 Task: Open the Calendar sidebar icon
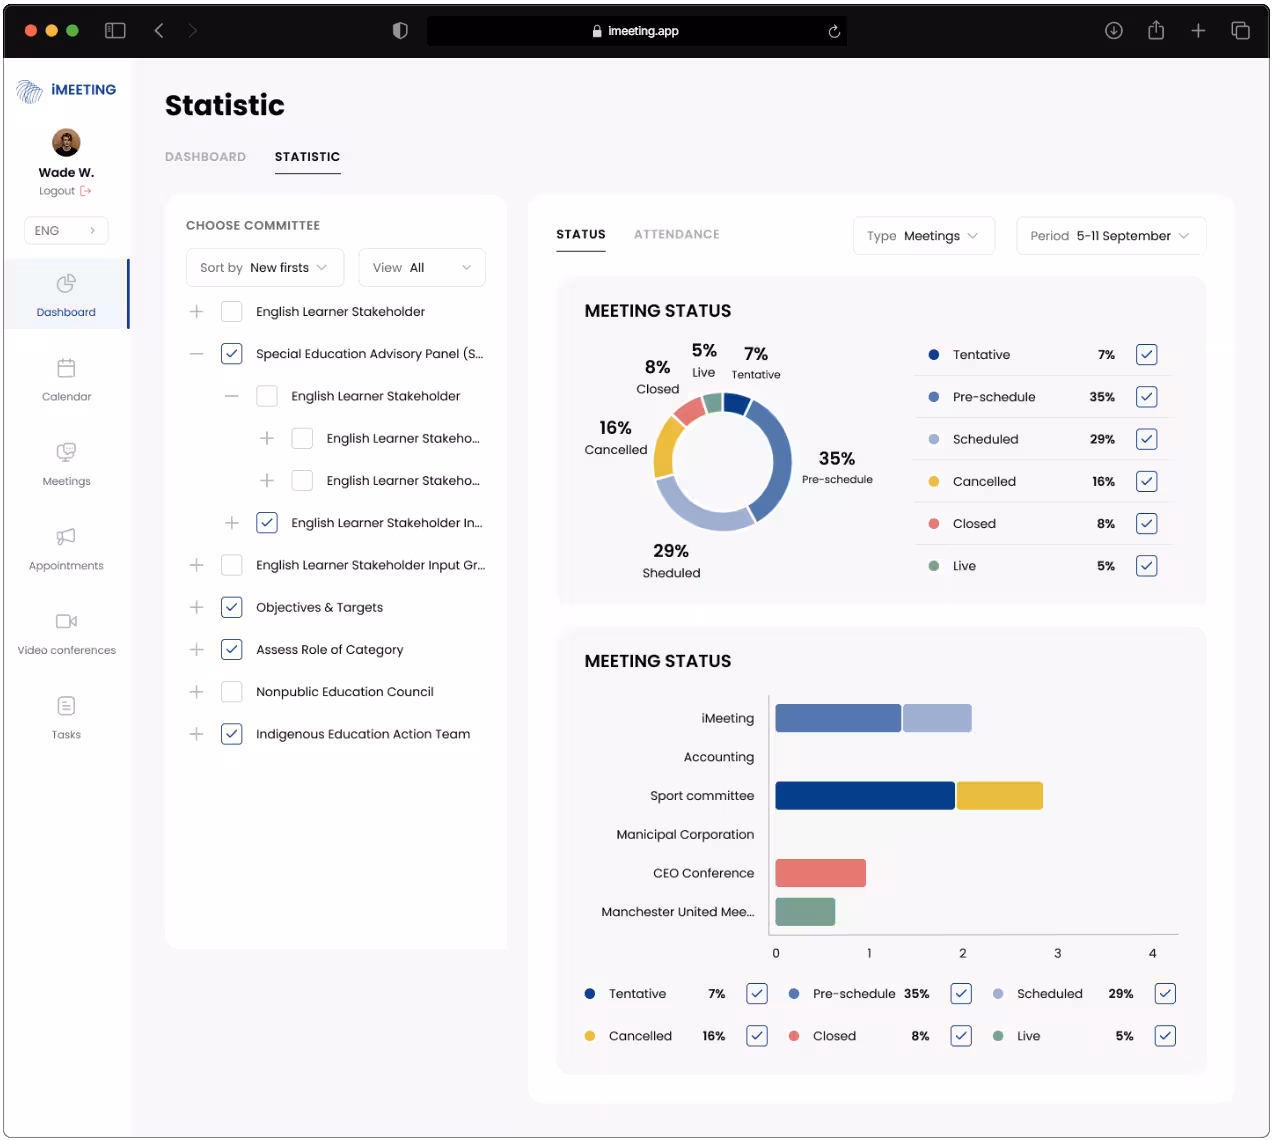click(x=66, y=368)
